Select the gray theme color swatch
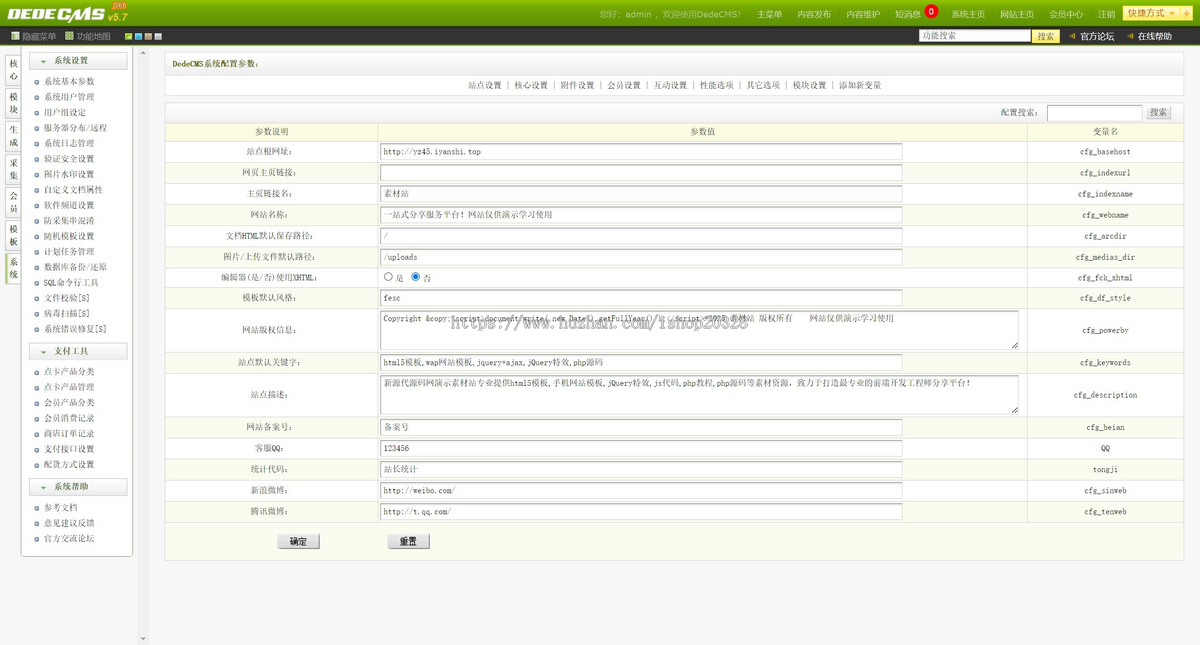The image size is (1200, 645). coord(156,37)
